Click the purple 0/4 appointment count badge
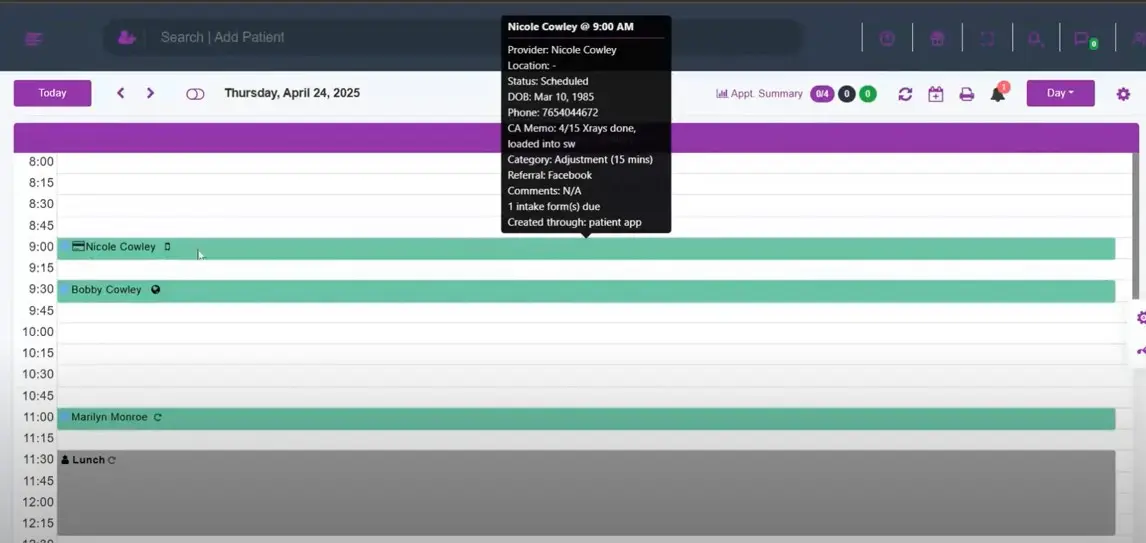 (822, 94)
